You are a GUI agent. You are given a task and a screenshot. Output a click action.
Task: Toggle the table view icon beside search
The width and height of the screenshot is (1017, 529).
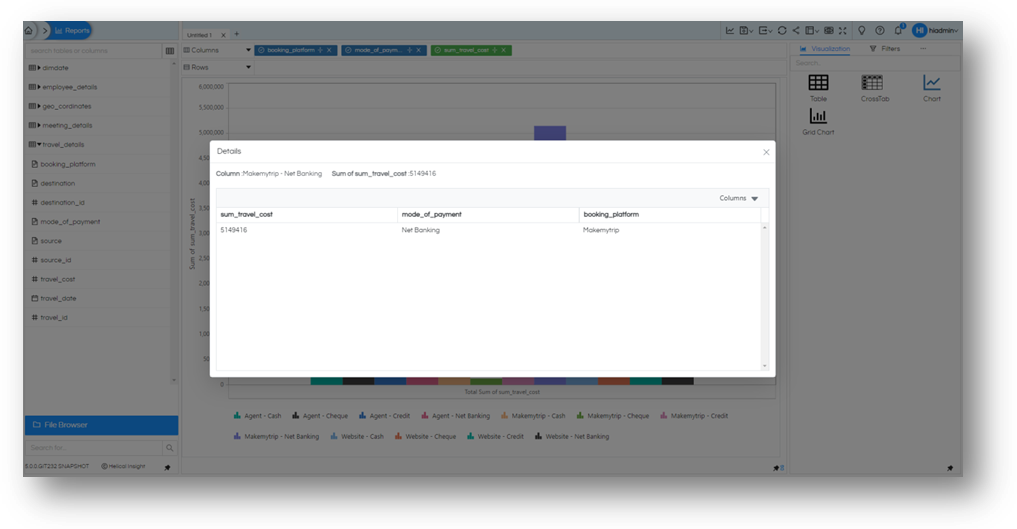tap(170, 51)
